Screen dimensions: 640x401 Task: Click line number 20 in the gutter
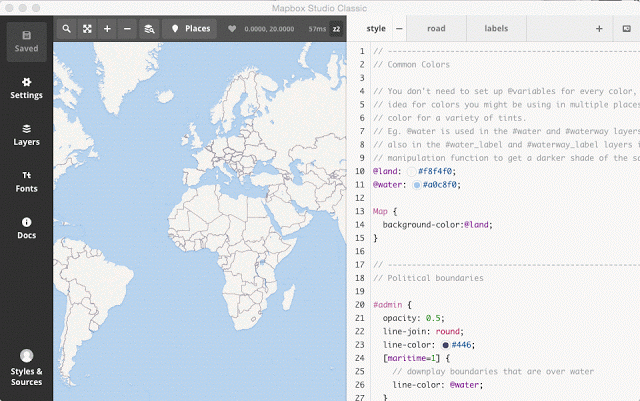tap(360, 305)
